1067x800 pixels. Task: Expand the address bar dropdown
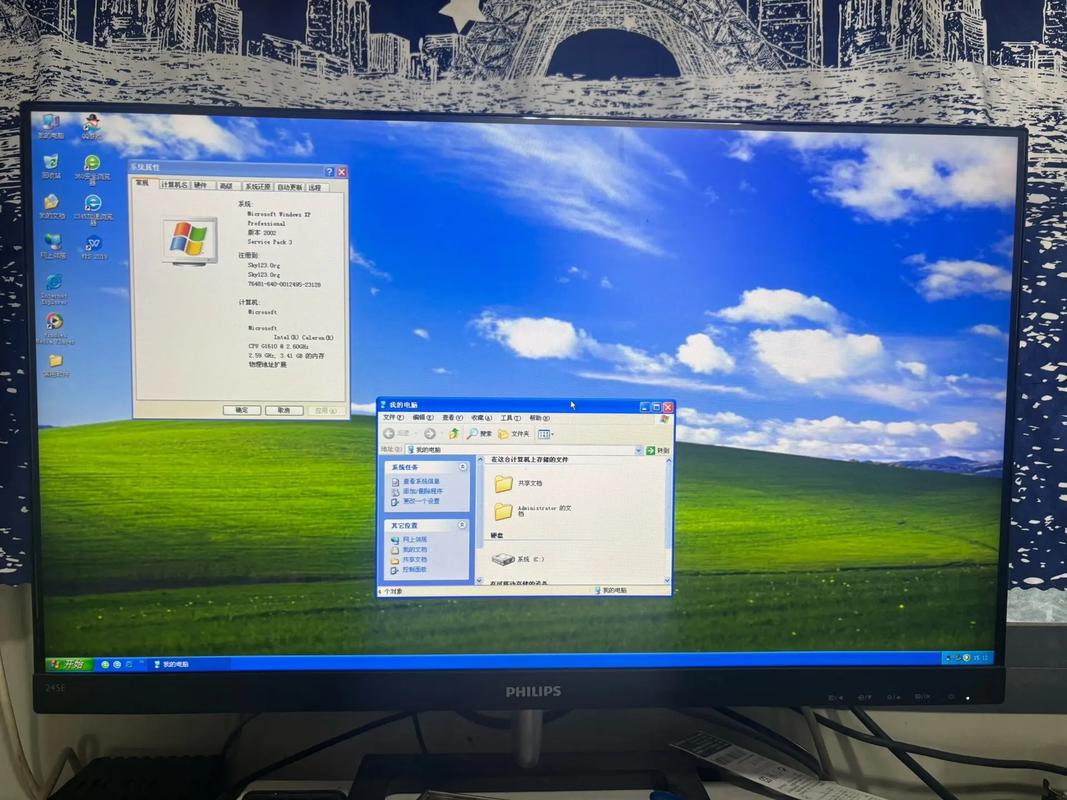(x=638, y=450)
